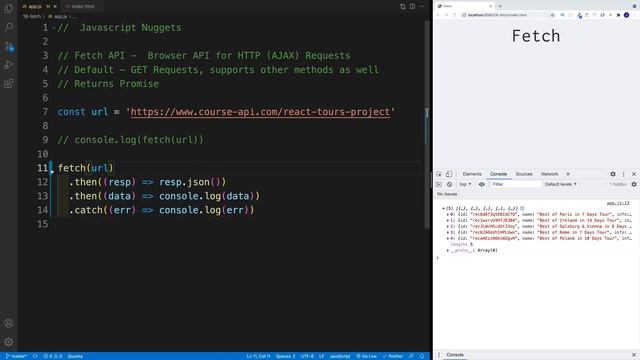
Task: Split the editor to the right
Action: click(412, 6)
